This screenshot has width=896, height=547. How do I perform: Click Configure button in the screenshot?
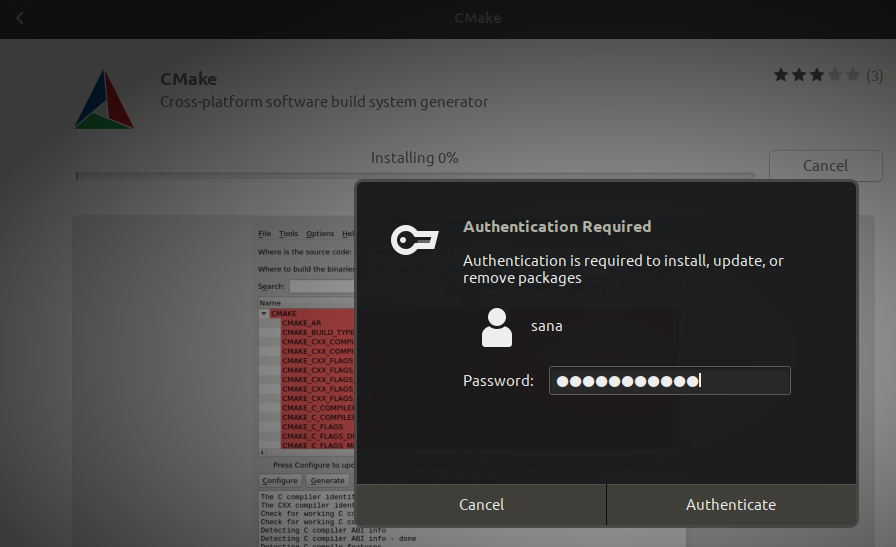pyautogui.click(x=280, y=481)
